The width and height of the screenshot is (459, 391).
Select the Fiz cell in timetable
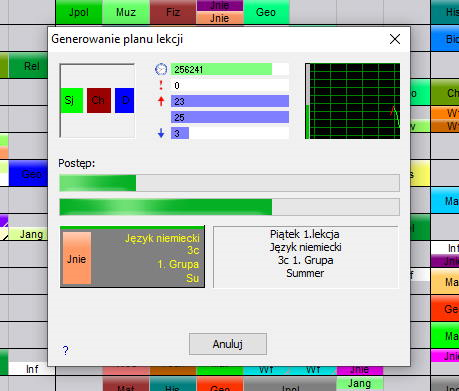point(173,12)
